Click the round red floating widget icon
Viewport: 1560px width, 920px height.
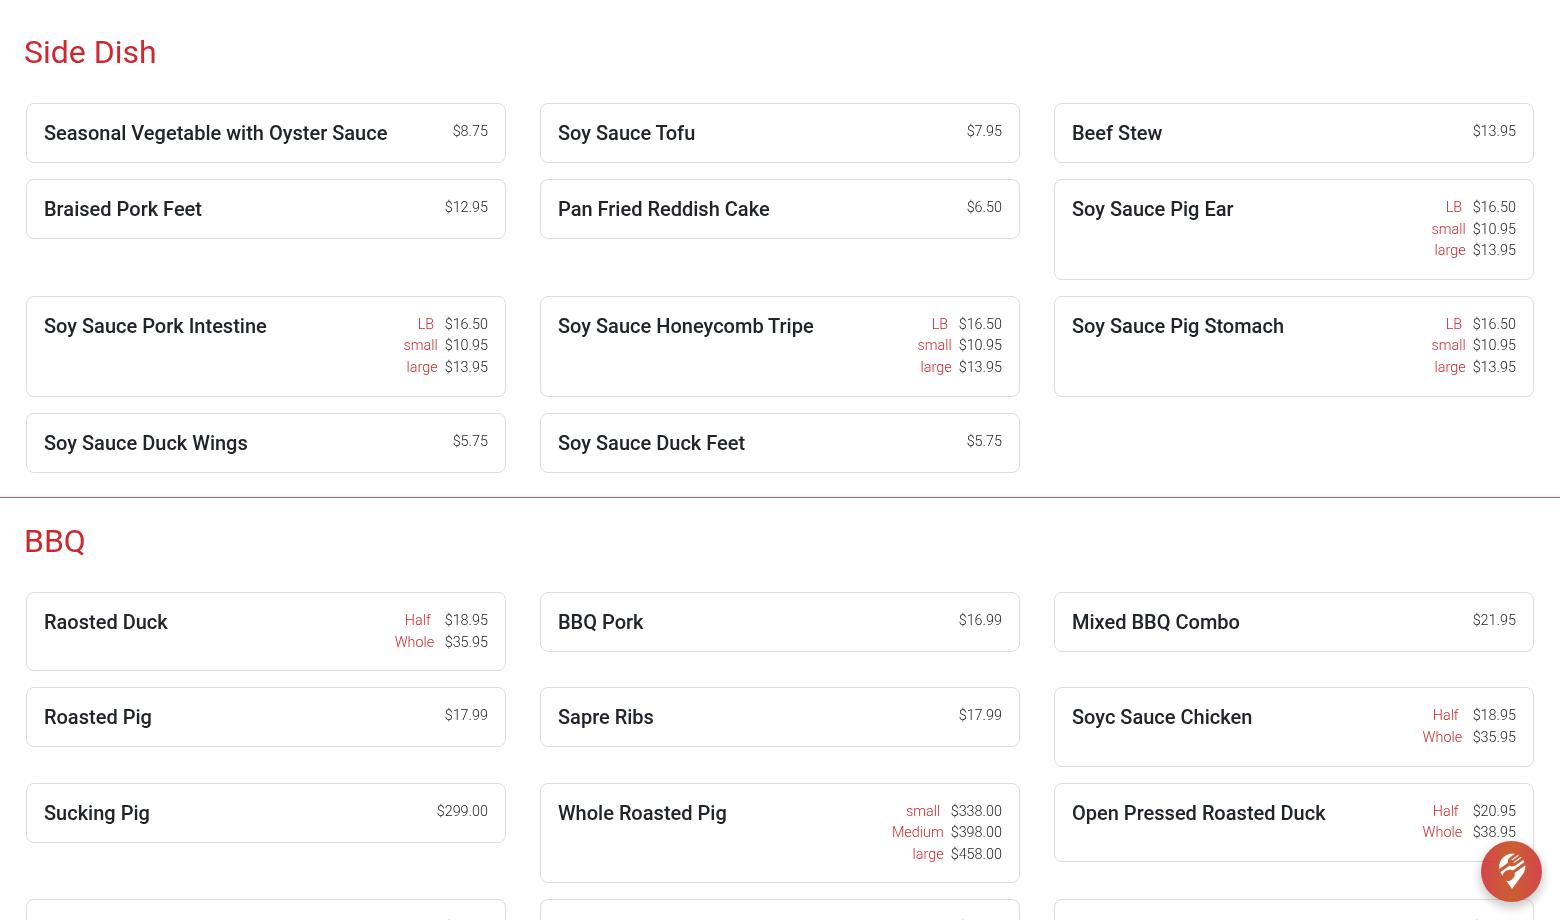(x=1510, y=871)
